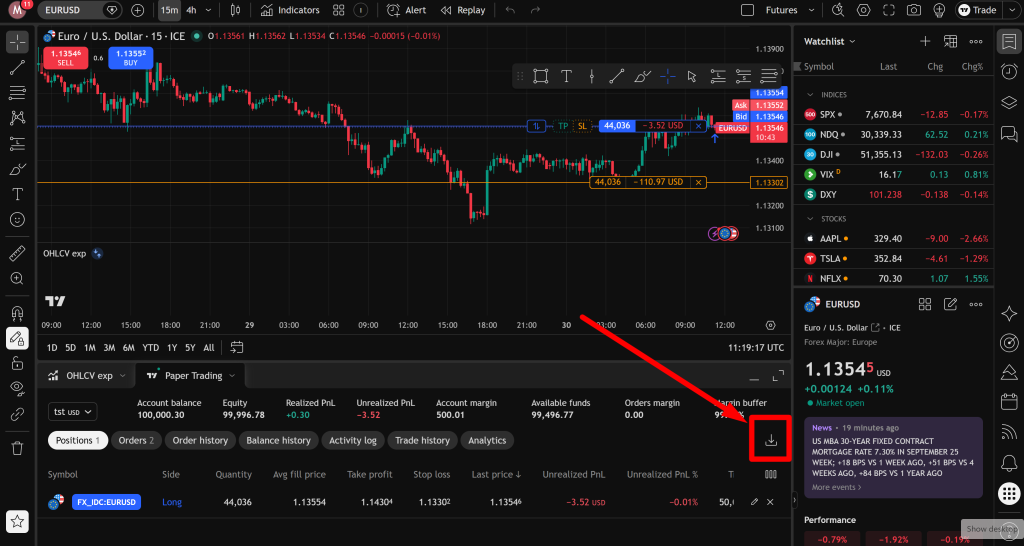The height and width of the screenshot is (546, 1024).
Task: Activate the zoom in tool
Action: pos(18,279)
